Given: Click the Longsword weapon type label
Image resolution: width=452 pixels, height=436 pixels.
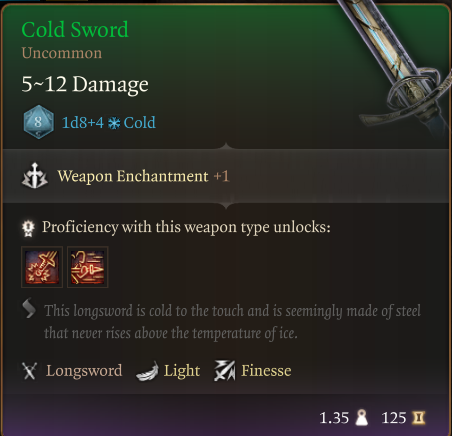Looking at the screenshot, I should (x=84, y=371).
